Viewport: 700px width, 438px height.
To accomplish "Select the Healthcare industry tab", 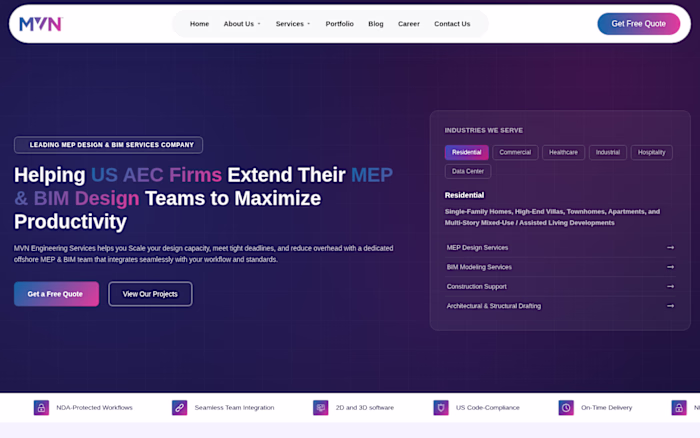I will point(563,152).
